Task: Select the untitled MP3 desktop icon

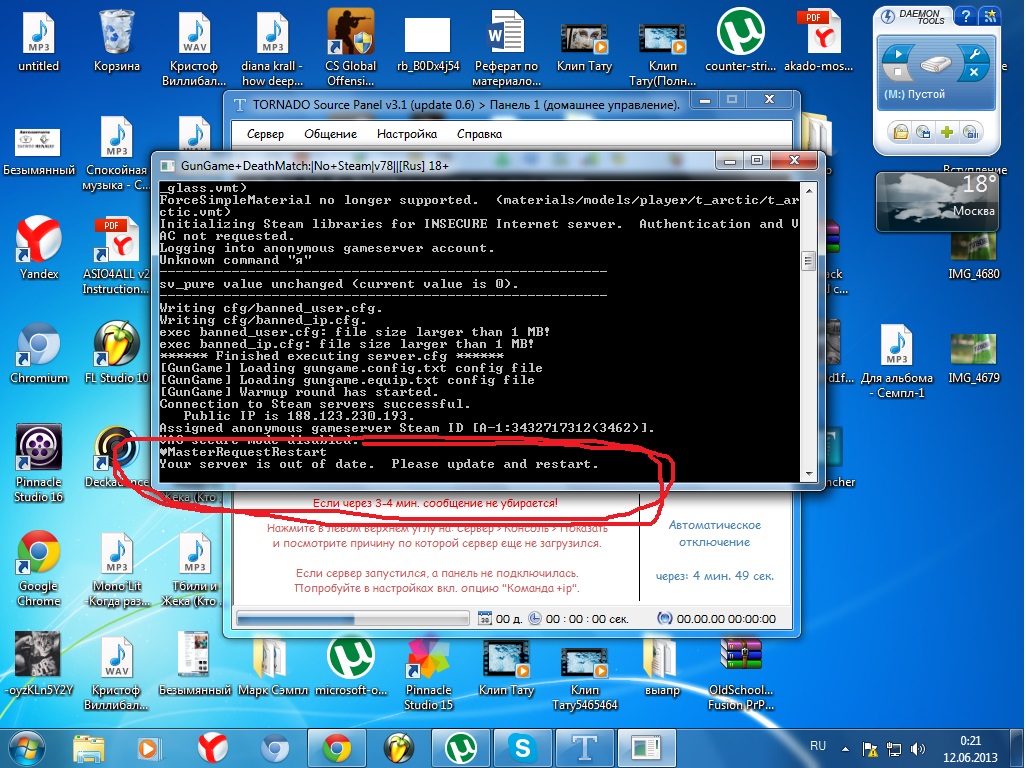Action: pos(39,41)
